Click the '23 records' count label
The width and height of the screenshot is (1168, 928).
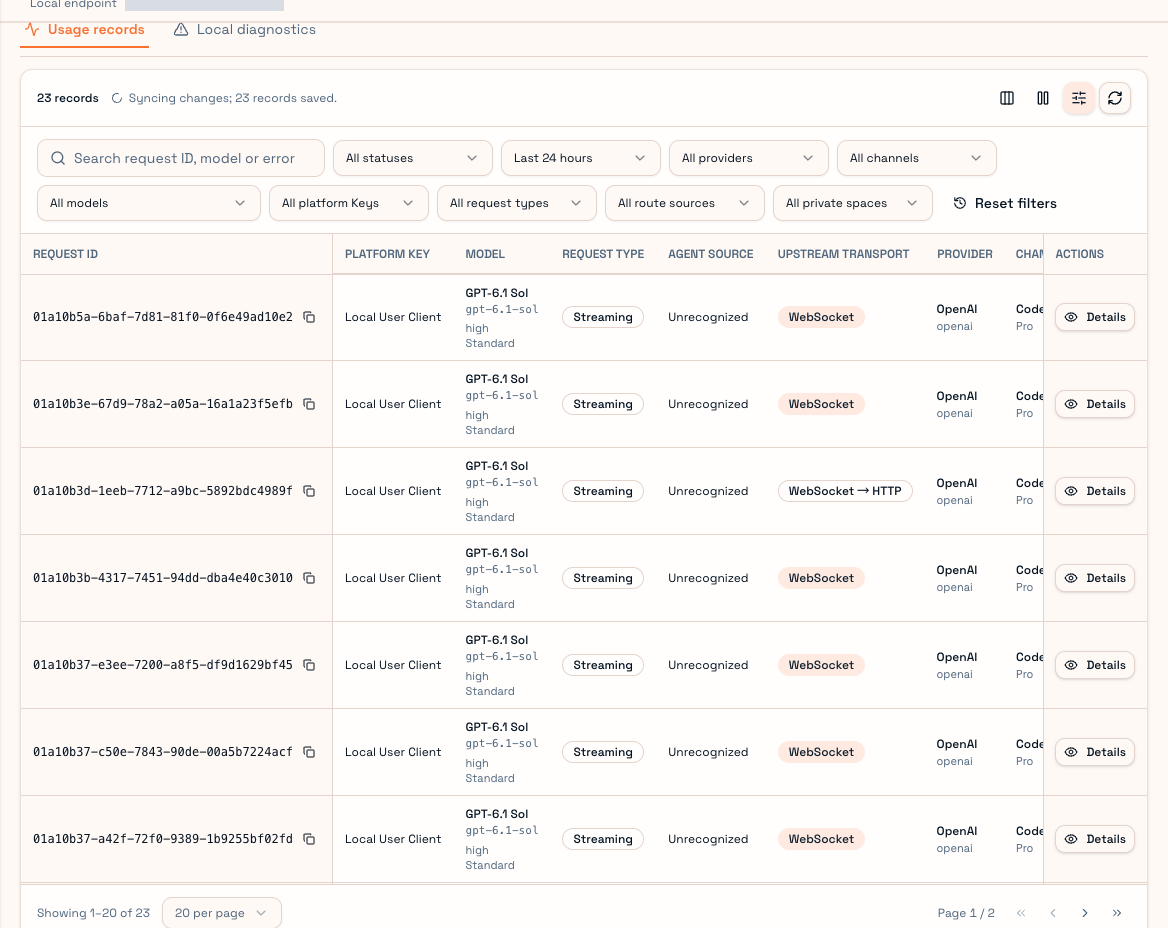[68, 98]
